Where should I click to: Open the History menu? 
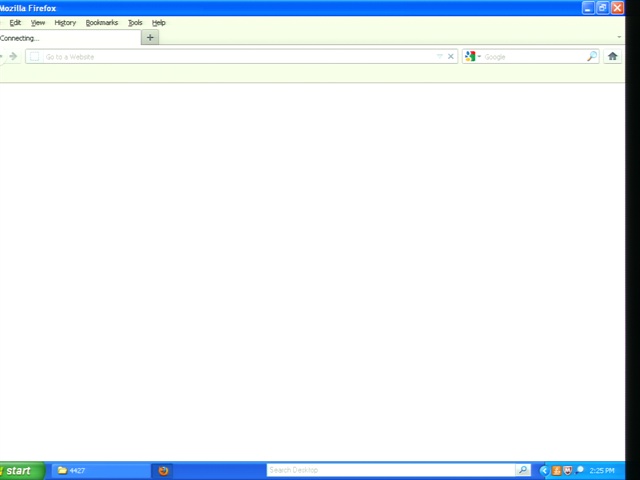pyautogui.click(x=65, y=23)
